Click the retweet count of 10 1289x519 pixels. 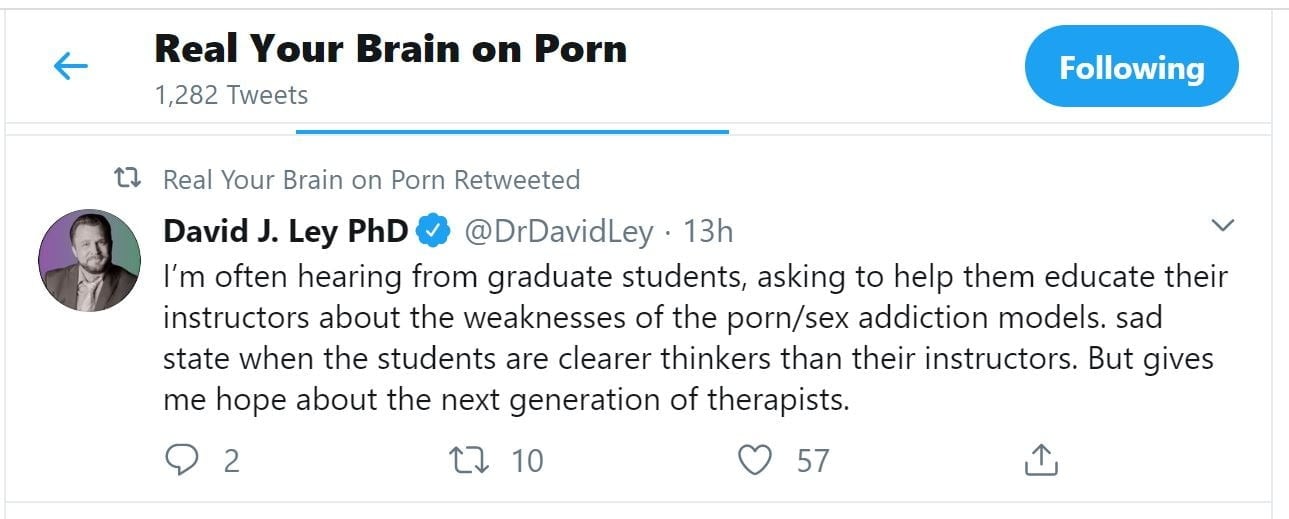[526, 460]
